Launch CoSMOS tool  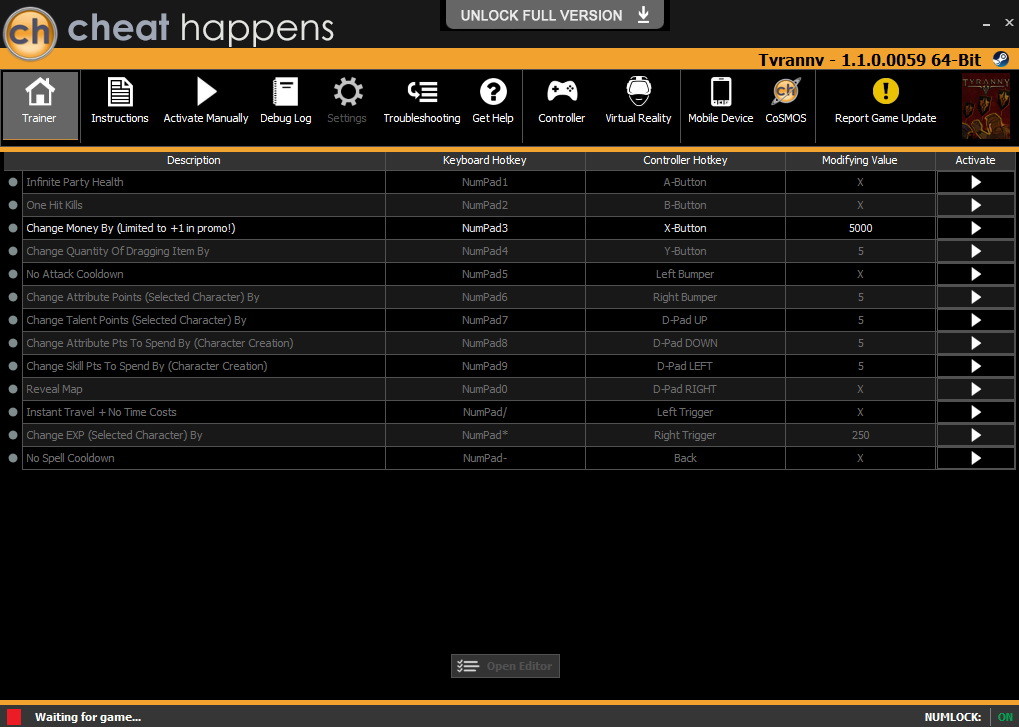coord(786,101)
